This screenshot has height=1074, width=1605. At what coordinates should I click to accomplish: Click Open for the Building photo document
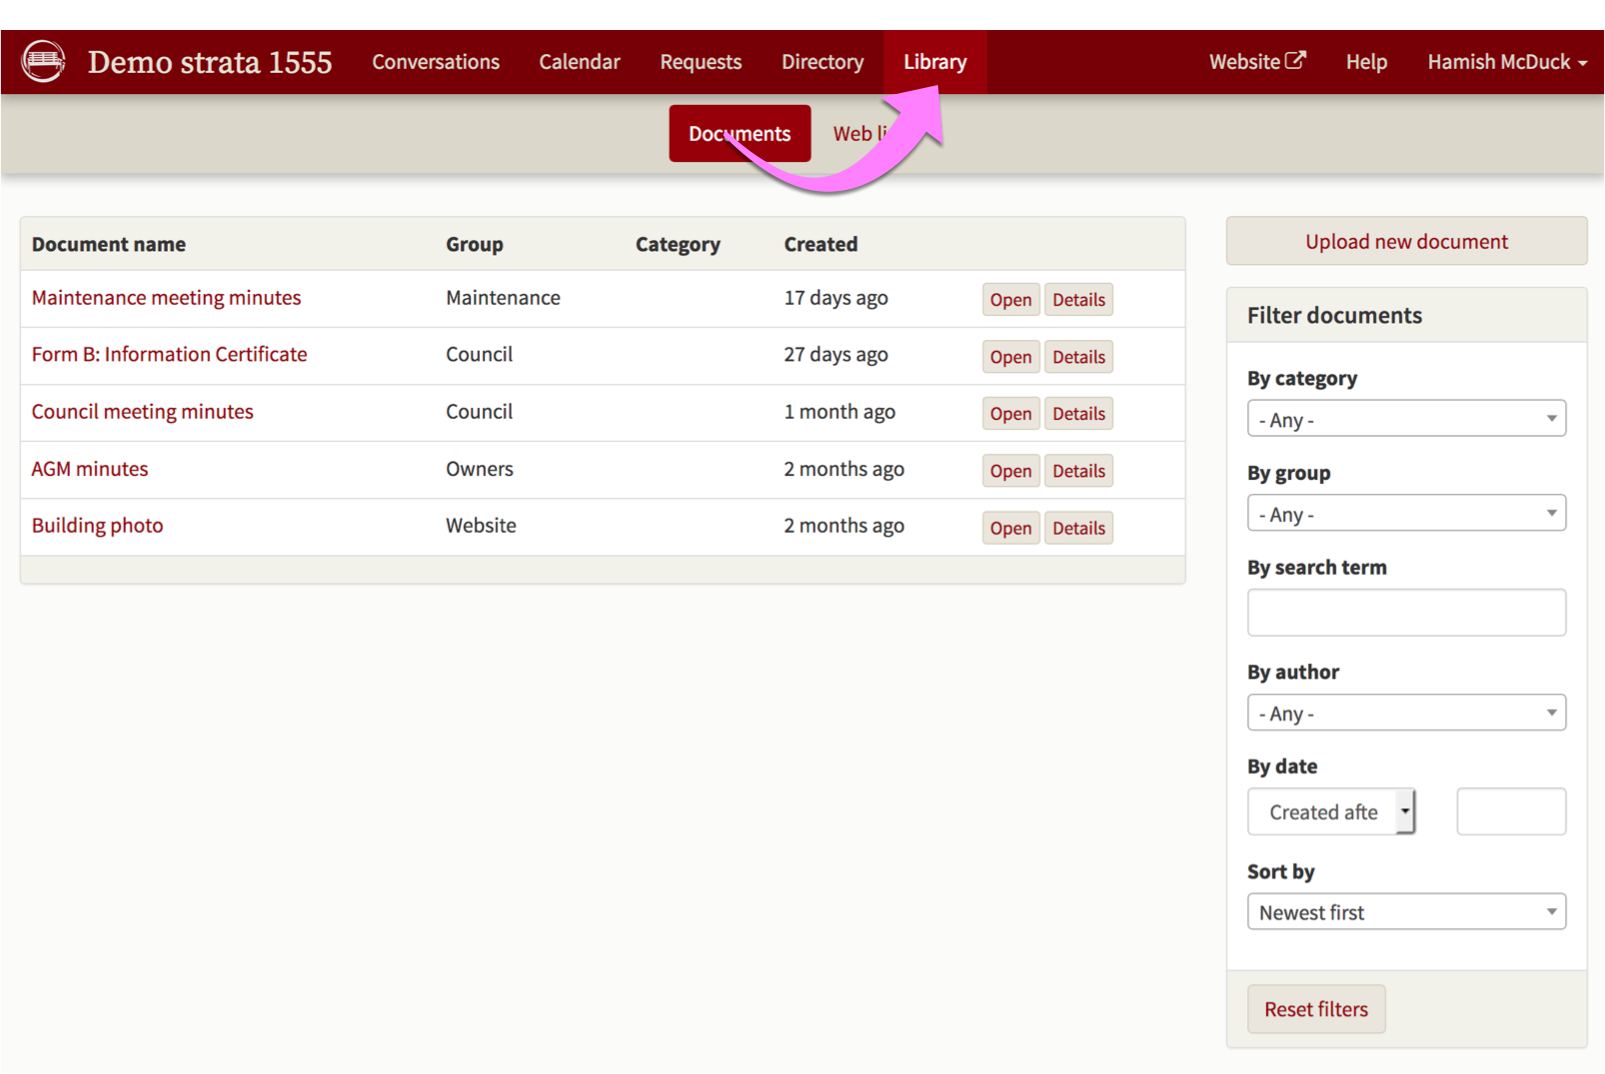pyautogui.click(x=1010, y=528)
